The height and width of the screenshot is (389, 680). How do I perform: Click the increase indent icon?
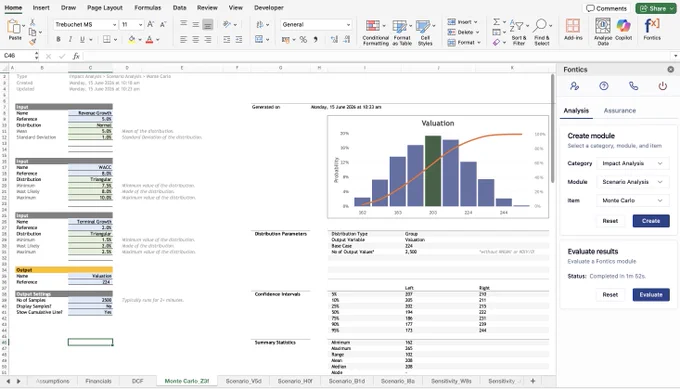tap(239, 39)
